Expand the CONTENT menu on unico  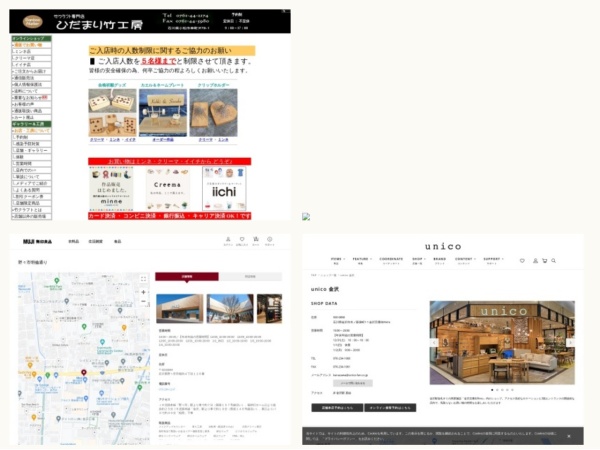coord(465,261)
